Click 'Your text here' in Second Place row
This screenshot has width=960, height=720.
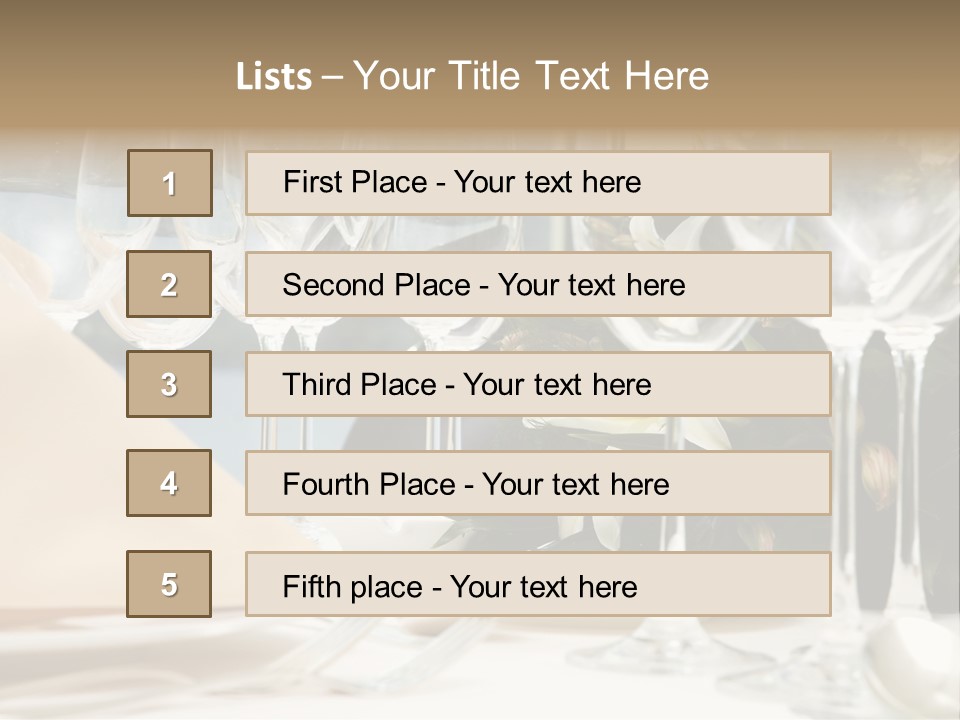coord(591,285)
